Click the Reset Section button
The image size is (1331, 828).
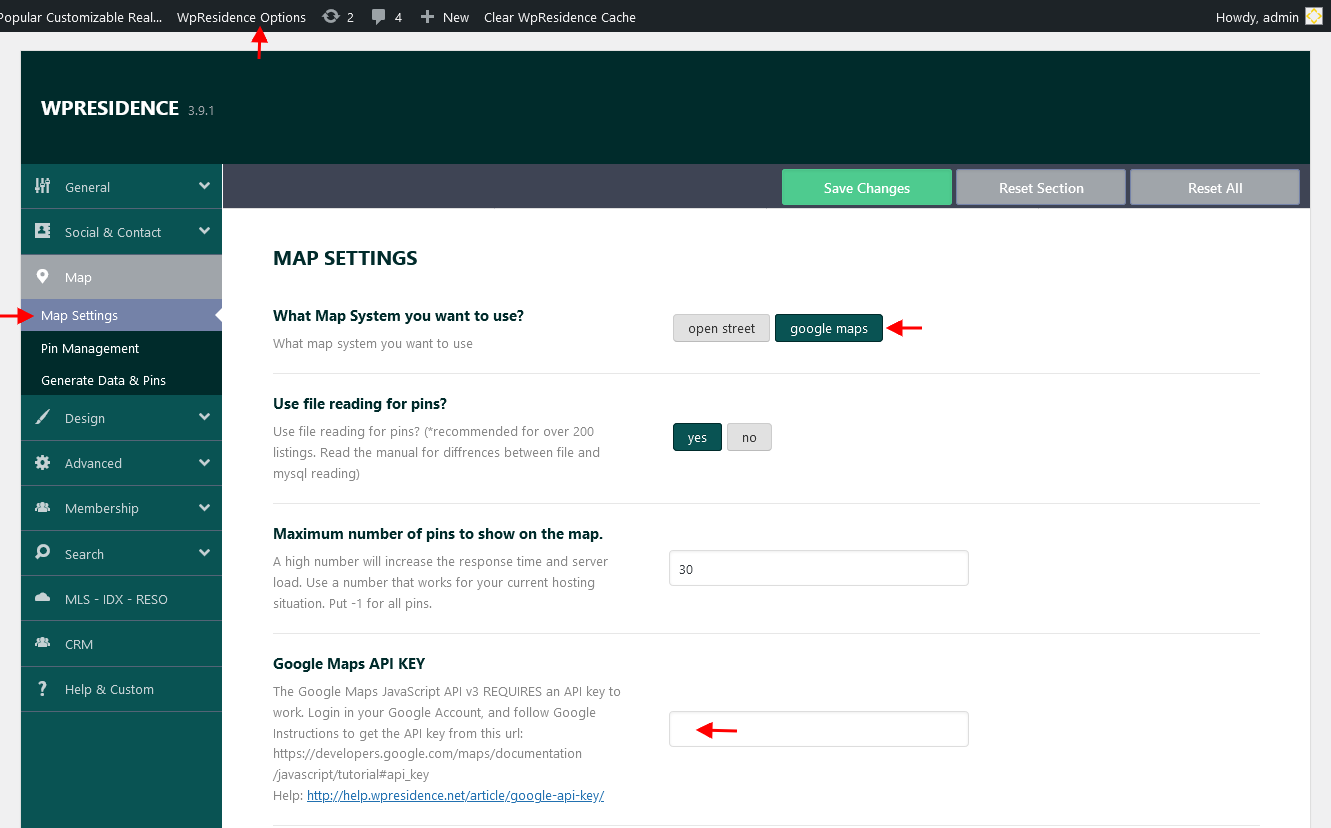click(x=1041, y=187)
